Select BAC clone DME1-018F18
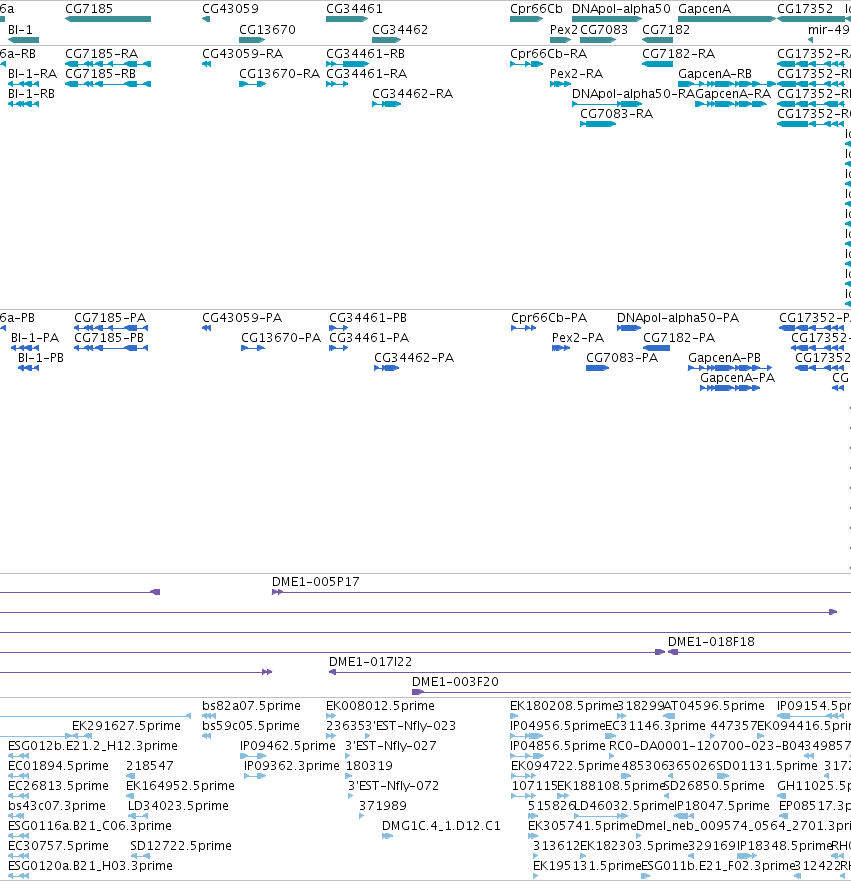851x881 pixels. 711,642
